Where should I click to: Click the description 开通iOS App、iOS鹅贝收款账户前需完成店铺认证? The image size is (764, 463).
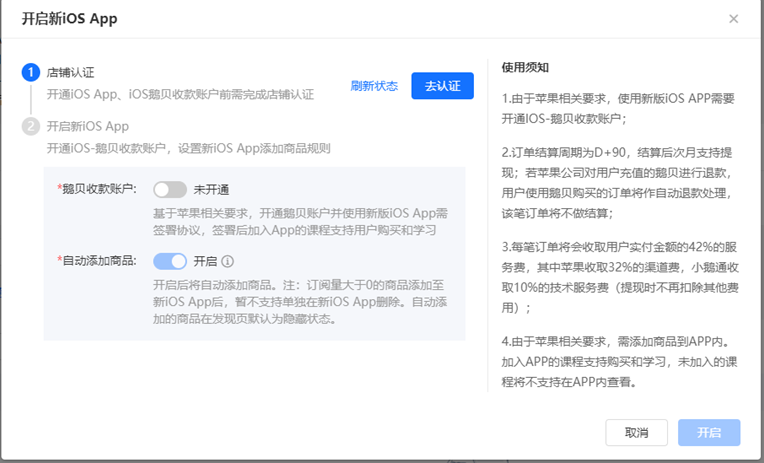click(x=180, y=94)
